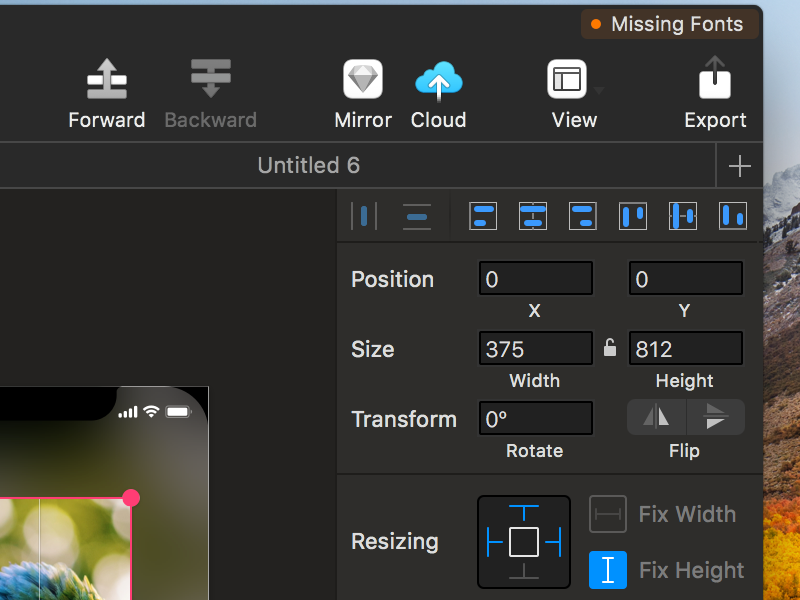800x600 pixels.
Task: Click the Position Y input field
Action: (686, 279)
